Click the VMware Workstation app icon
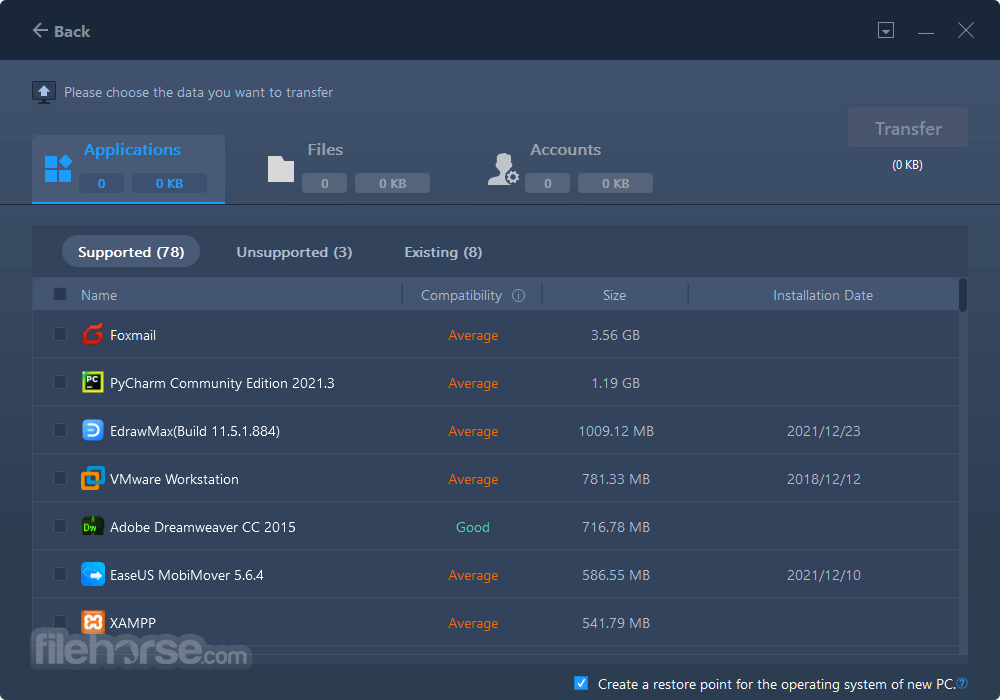This screenshot has height=700, width=1000. pyautogui.click(x=92, y=478)
